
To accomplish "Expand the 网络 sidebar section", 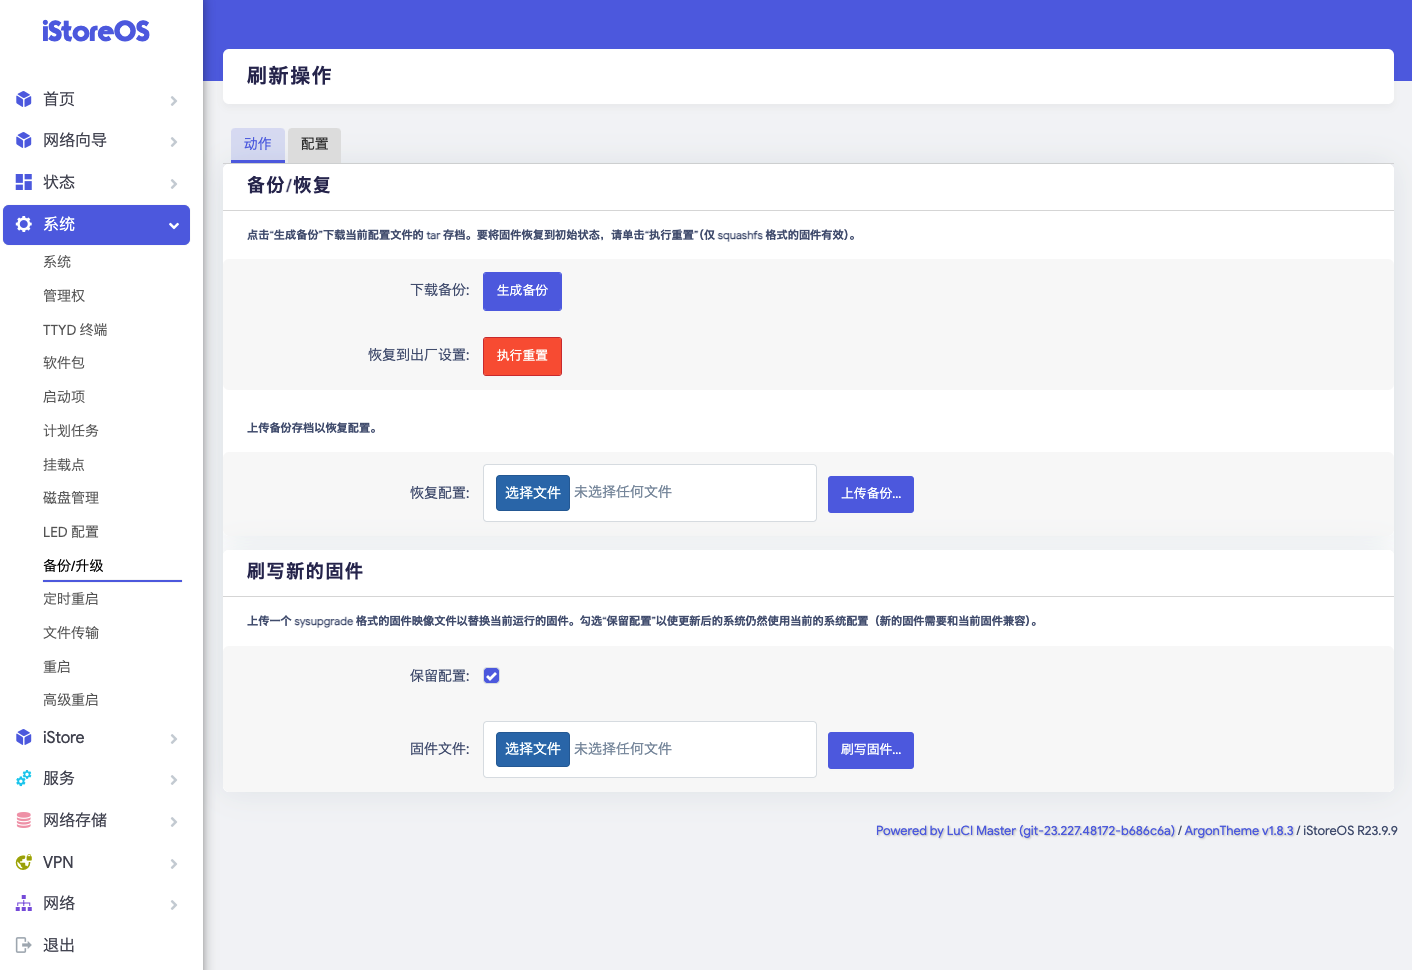I will tap(172, 903).
